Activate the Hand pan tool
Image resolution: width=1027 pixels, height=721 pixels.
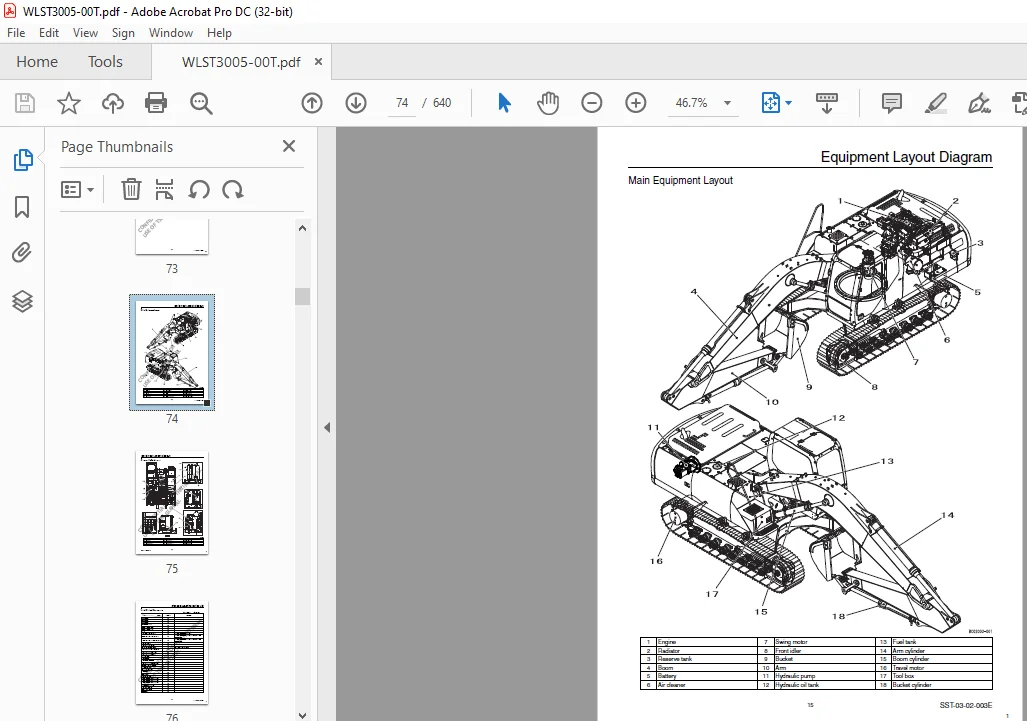[548, 103]
